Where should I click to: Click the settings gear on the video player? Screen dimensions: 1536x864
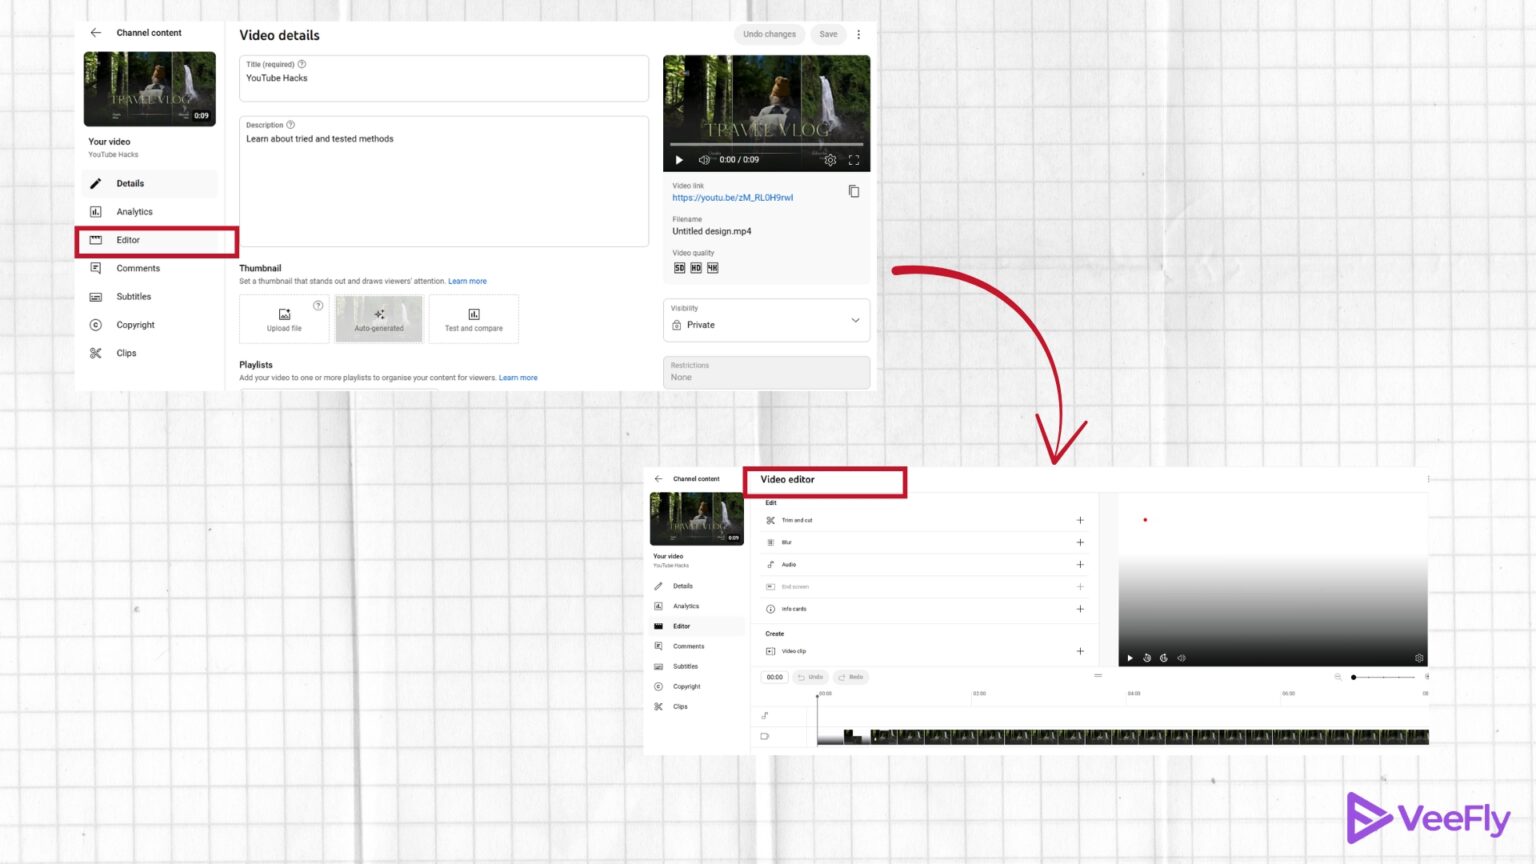(830, 159)
